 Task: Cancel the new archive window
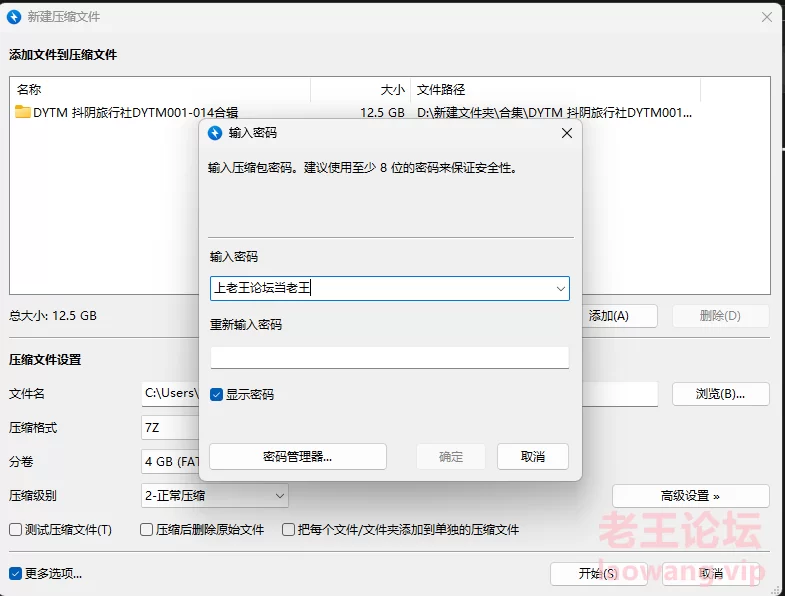pyautogui.click(x=711, y=573)
